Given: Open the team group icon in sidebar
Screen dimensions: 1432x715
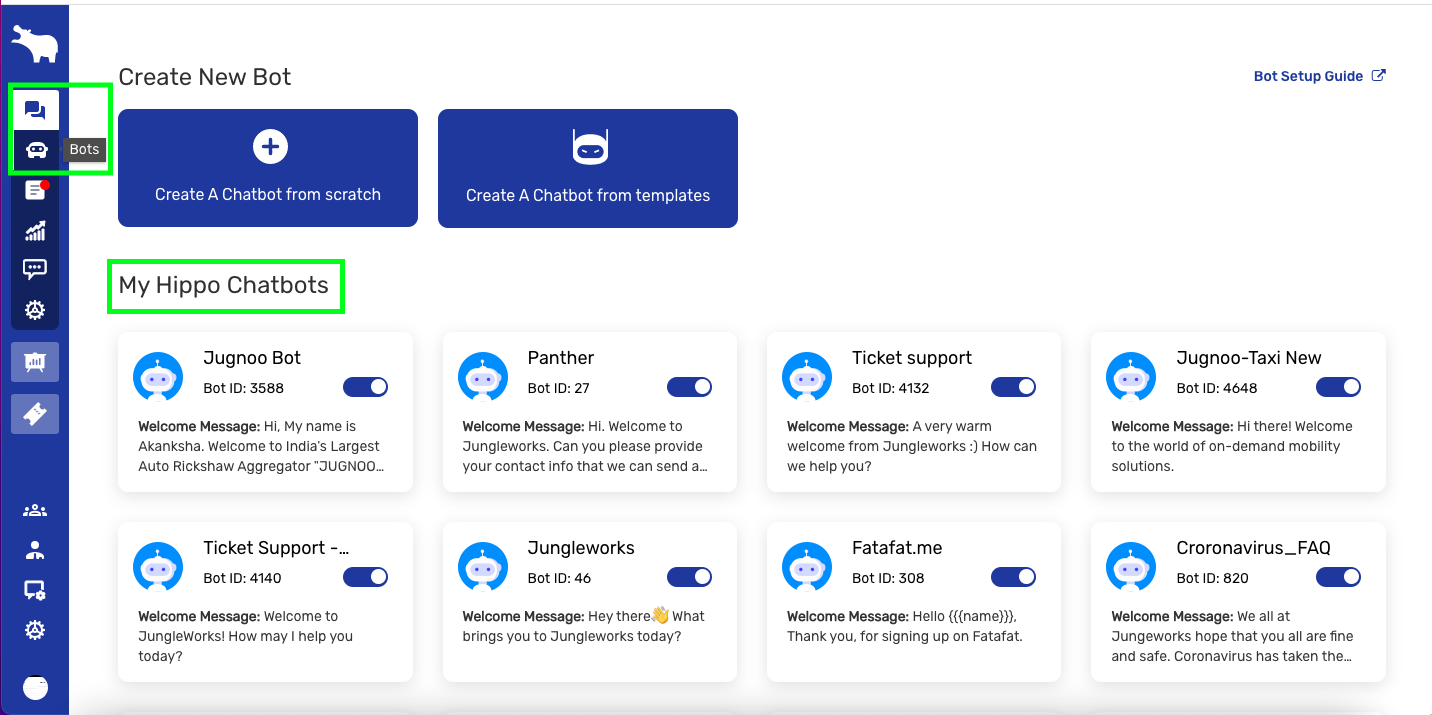Looking at the screenshot, I should (35, 511).
